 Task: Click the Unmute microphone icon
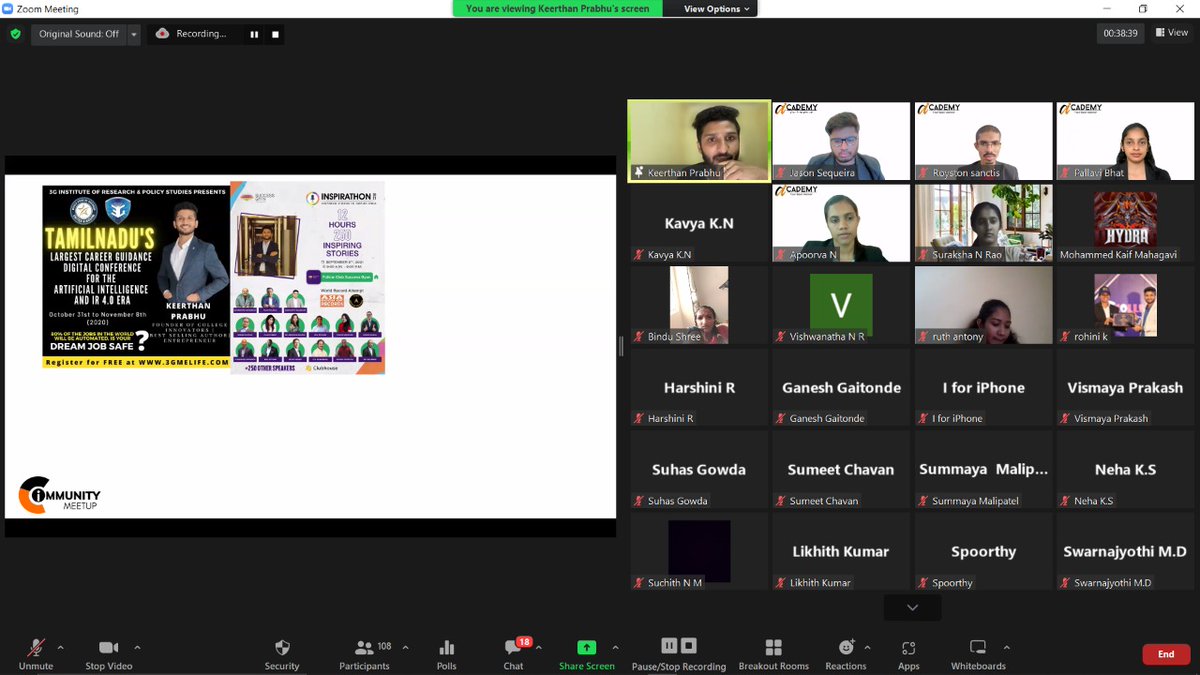(x=36, y=648)
